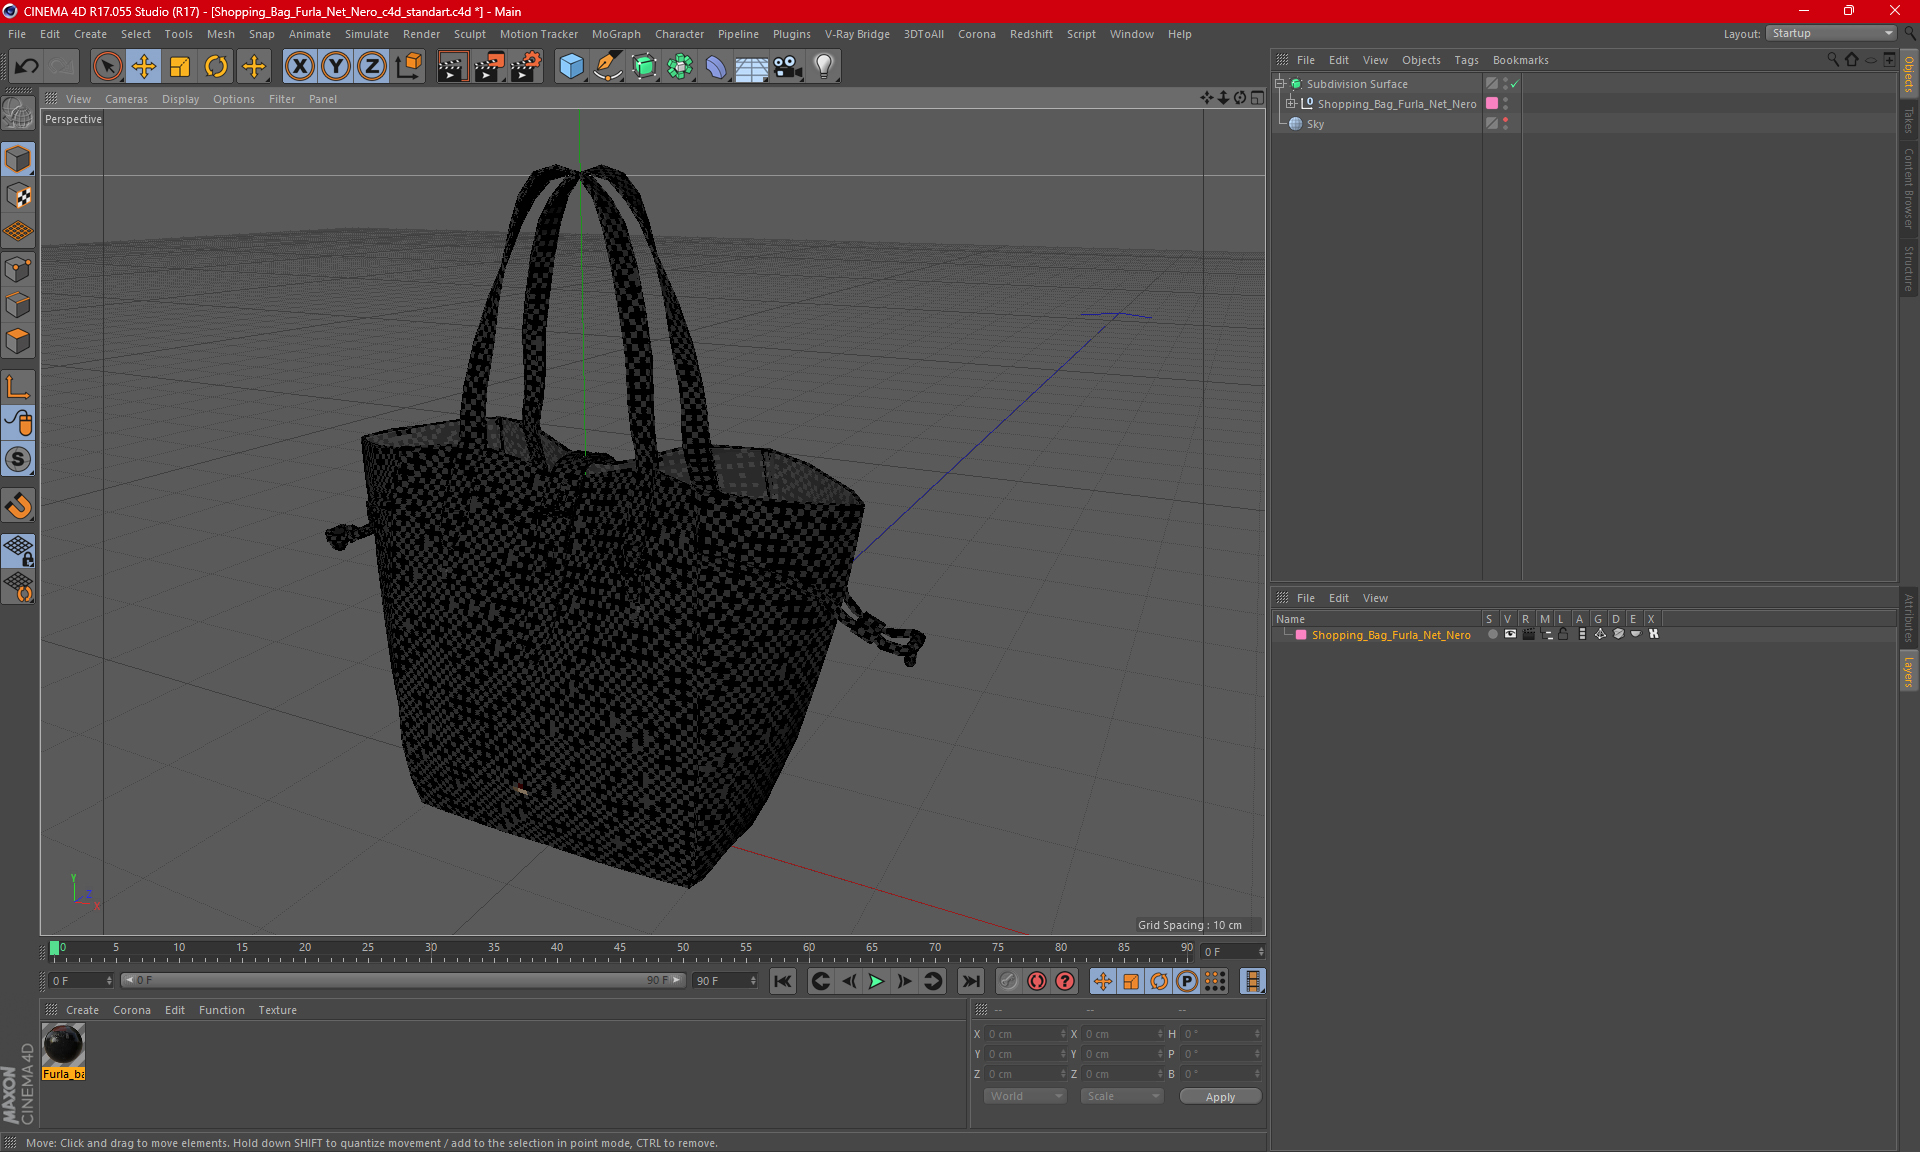This screenshot has height=1152, width=1920.
Task: Expand the Shopping_Bag_Furla_Net_Nero object node
Action: (1291, 104)
